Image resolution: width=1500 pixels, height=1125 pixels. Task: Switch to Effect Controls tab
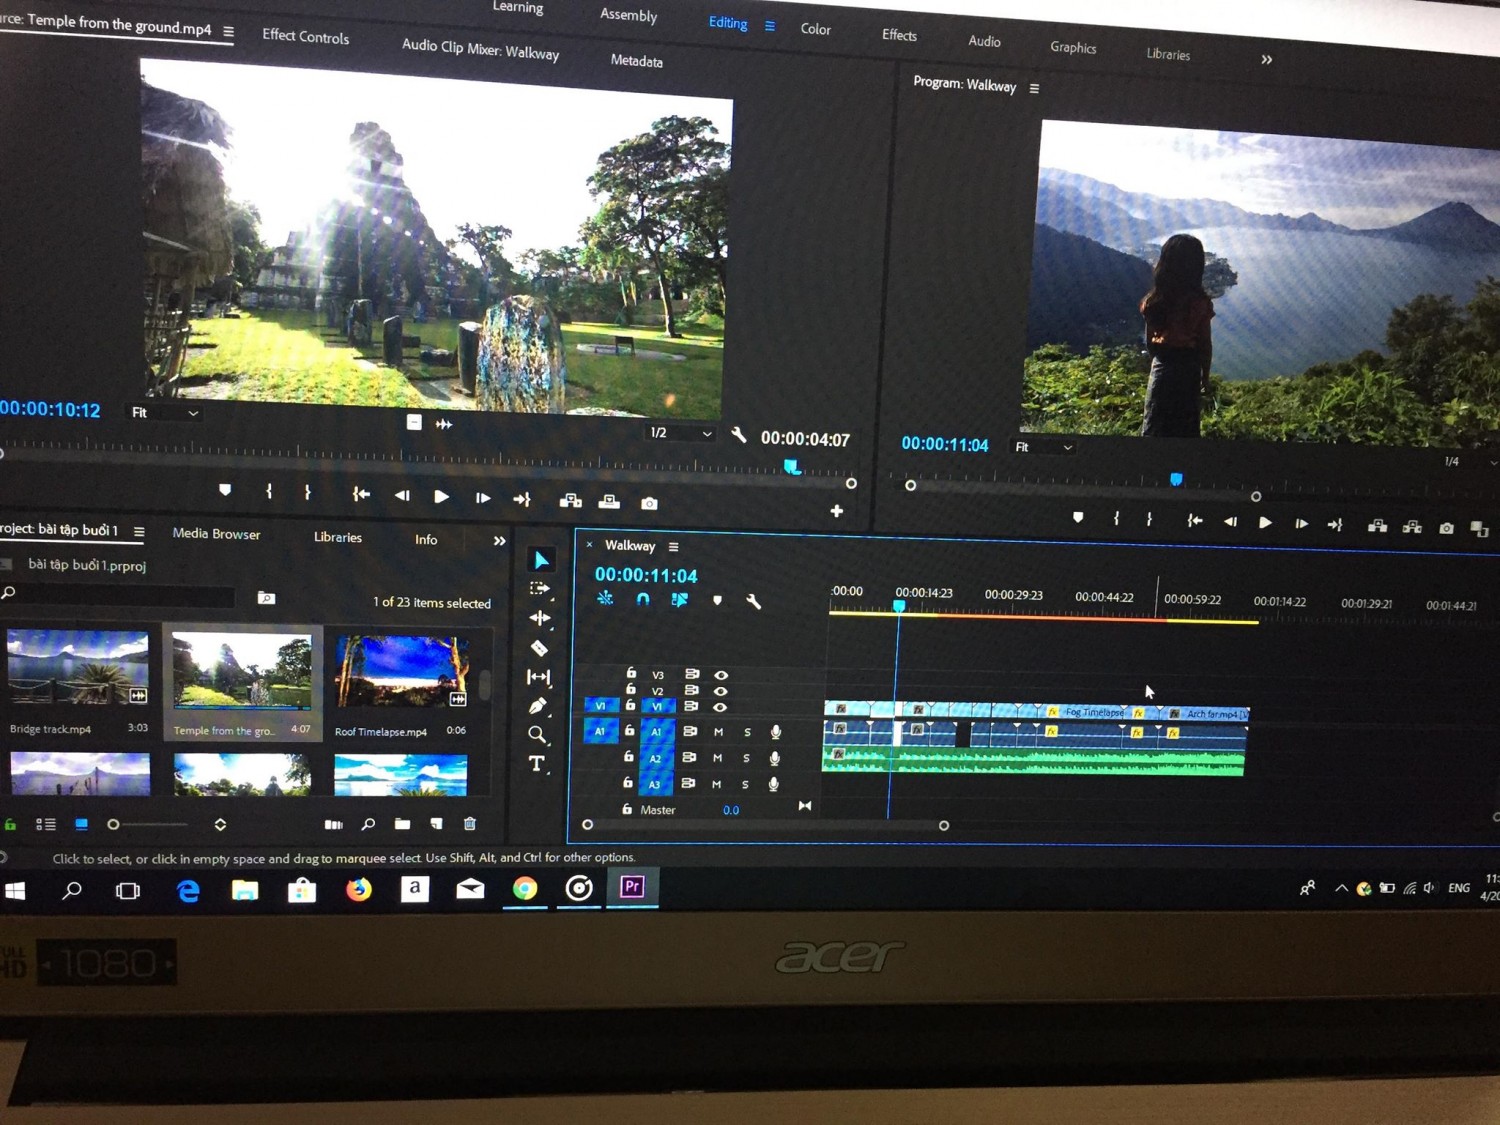(x=305, y=36)
